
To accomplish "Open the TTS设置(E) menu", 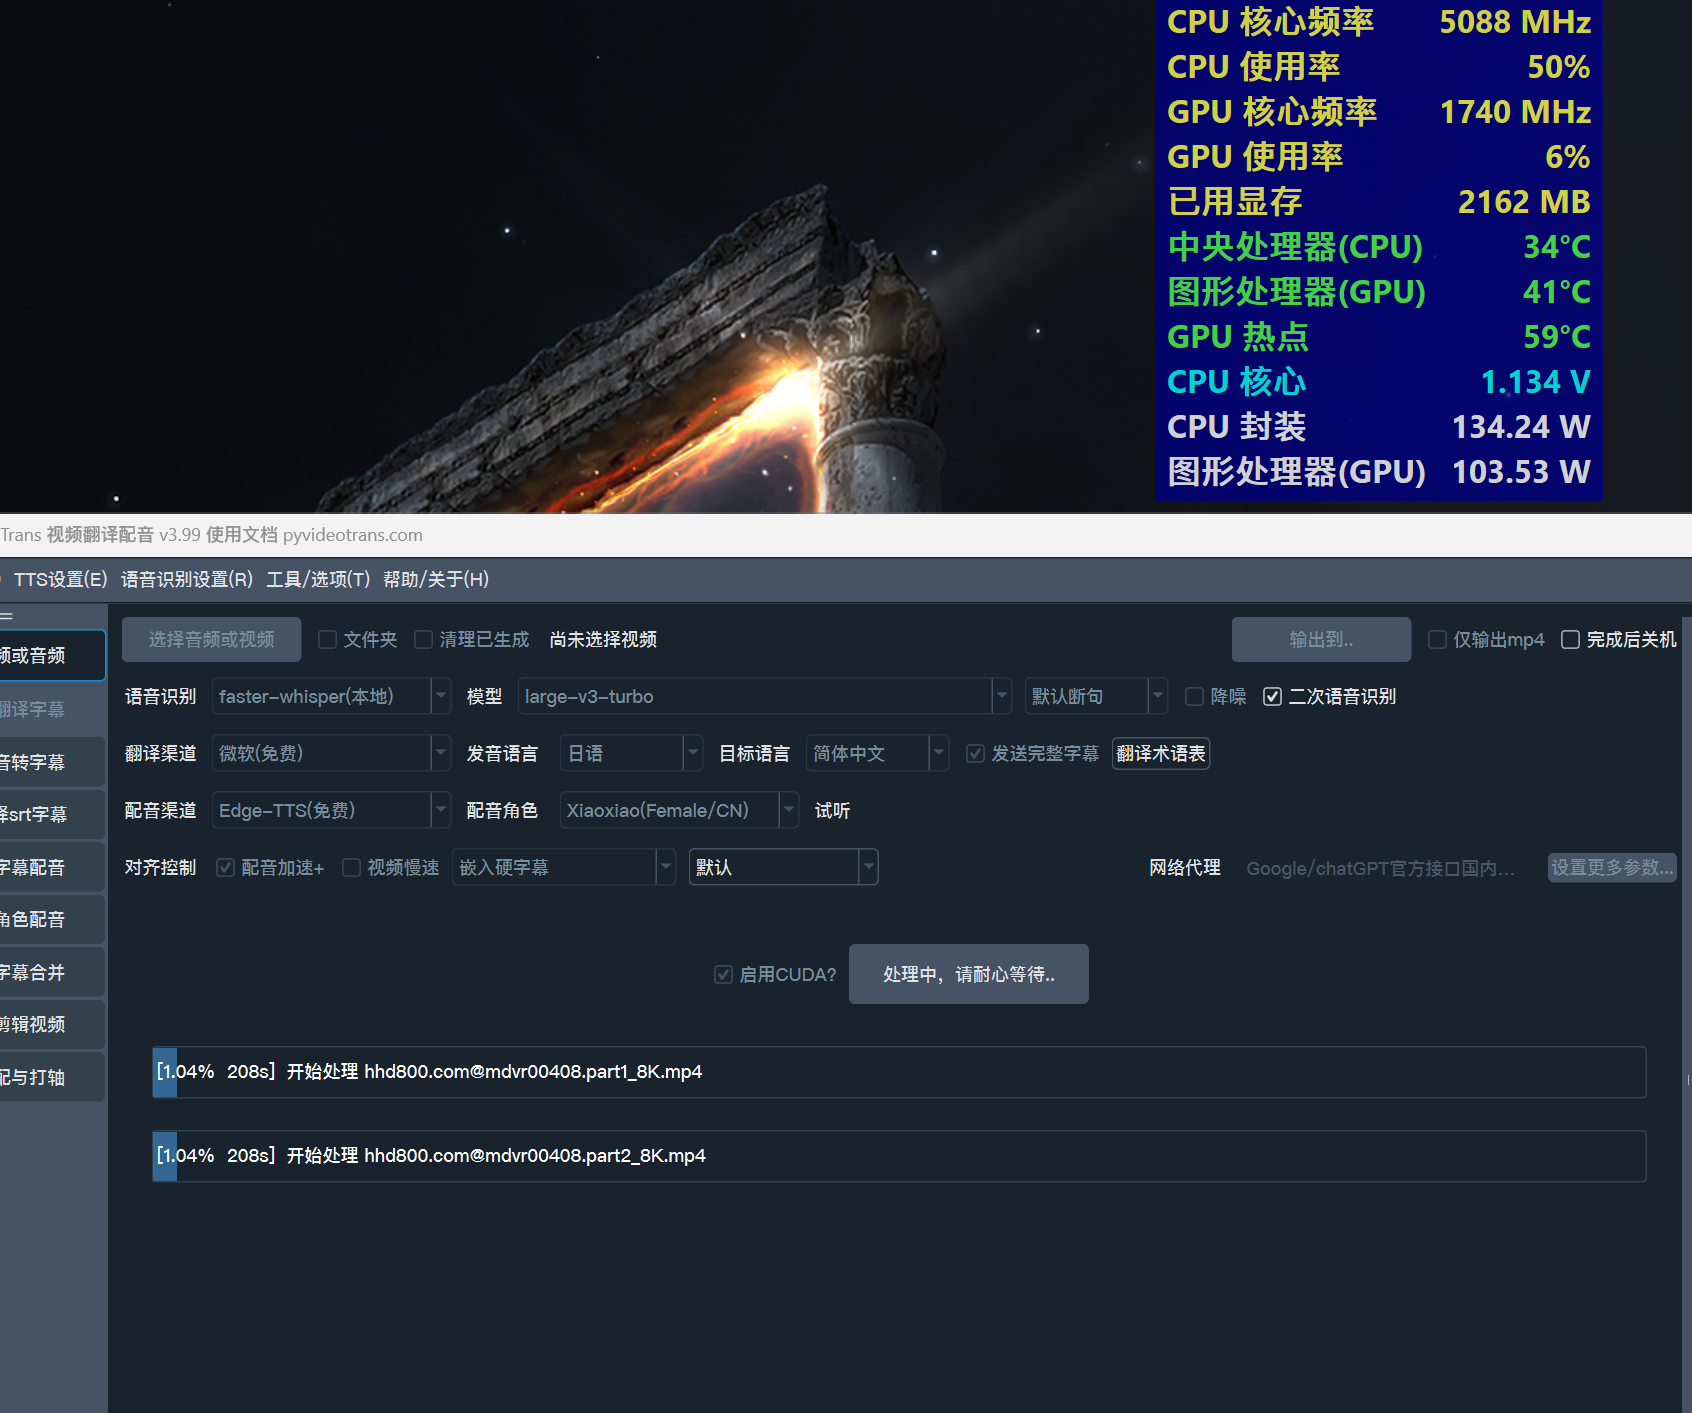I will tap(60, 580).
